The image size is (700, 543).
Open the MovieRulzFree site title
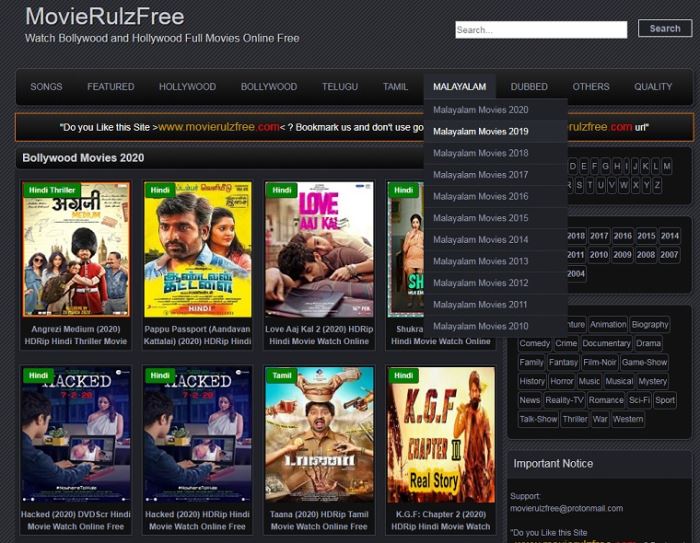pos(104,17)
